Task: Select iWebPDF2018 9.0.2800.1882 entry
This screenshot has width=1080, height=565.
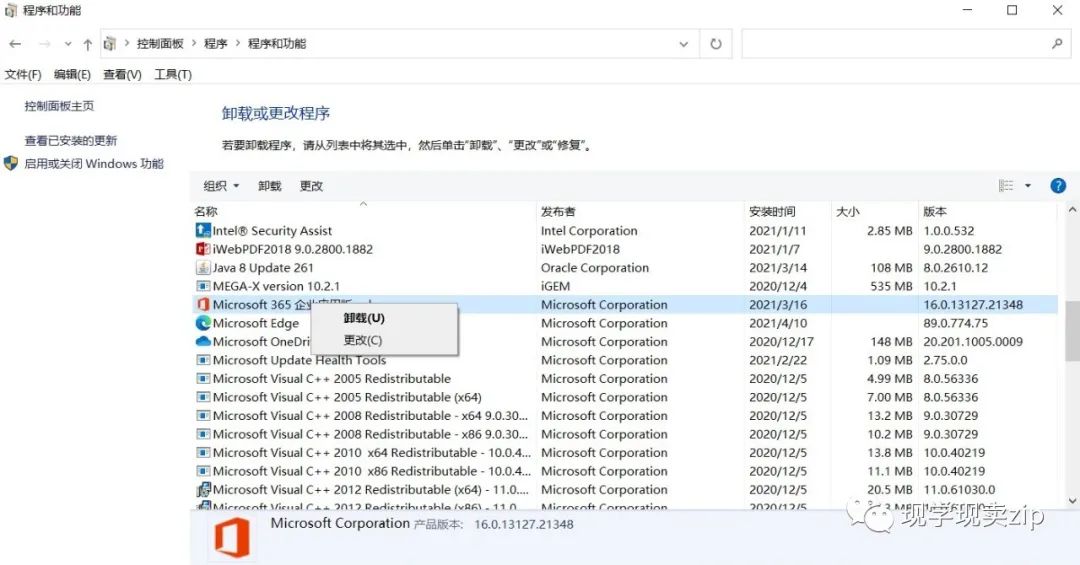Action: 293,249
